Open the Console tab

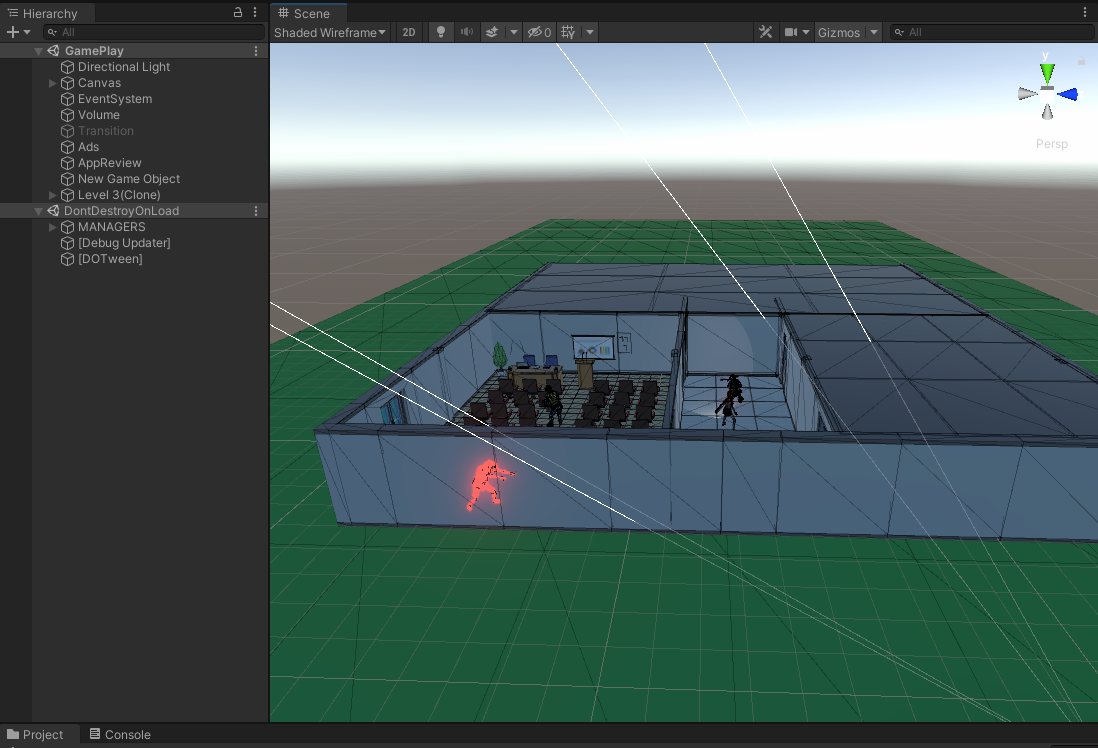point(120,734)
